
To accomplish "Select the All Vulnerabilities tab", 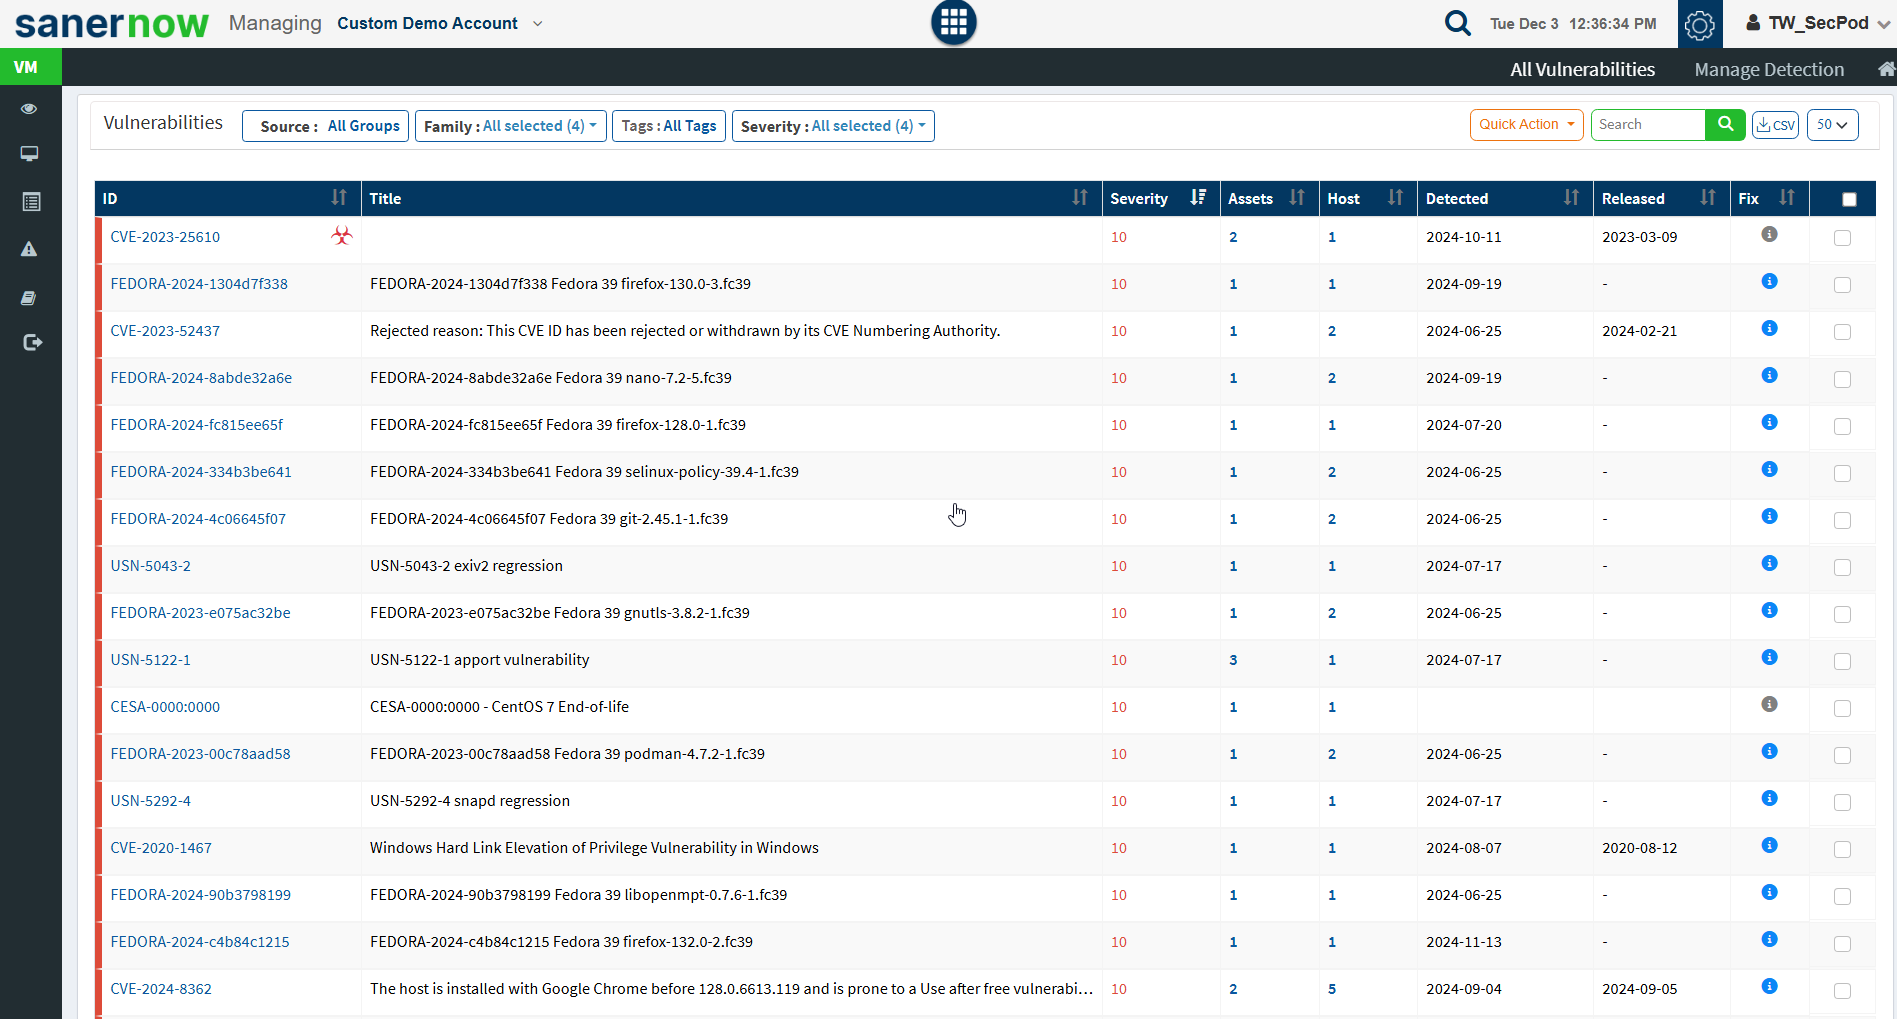I will pos(1582,69).
